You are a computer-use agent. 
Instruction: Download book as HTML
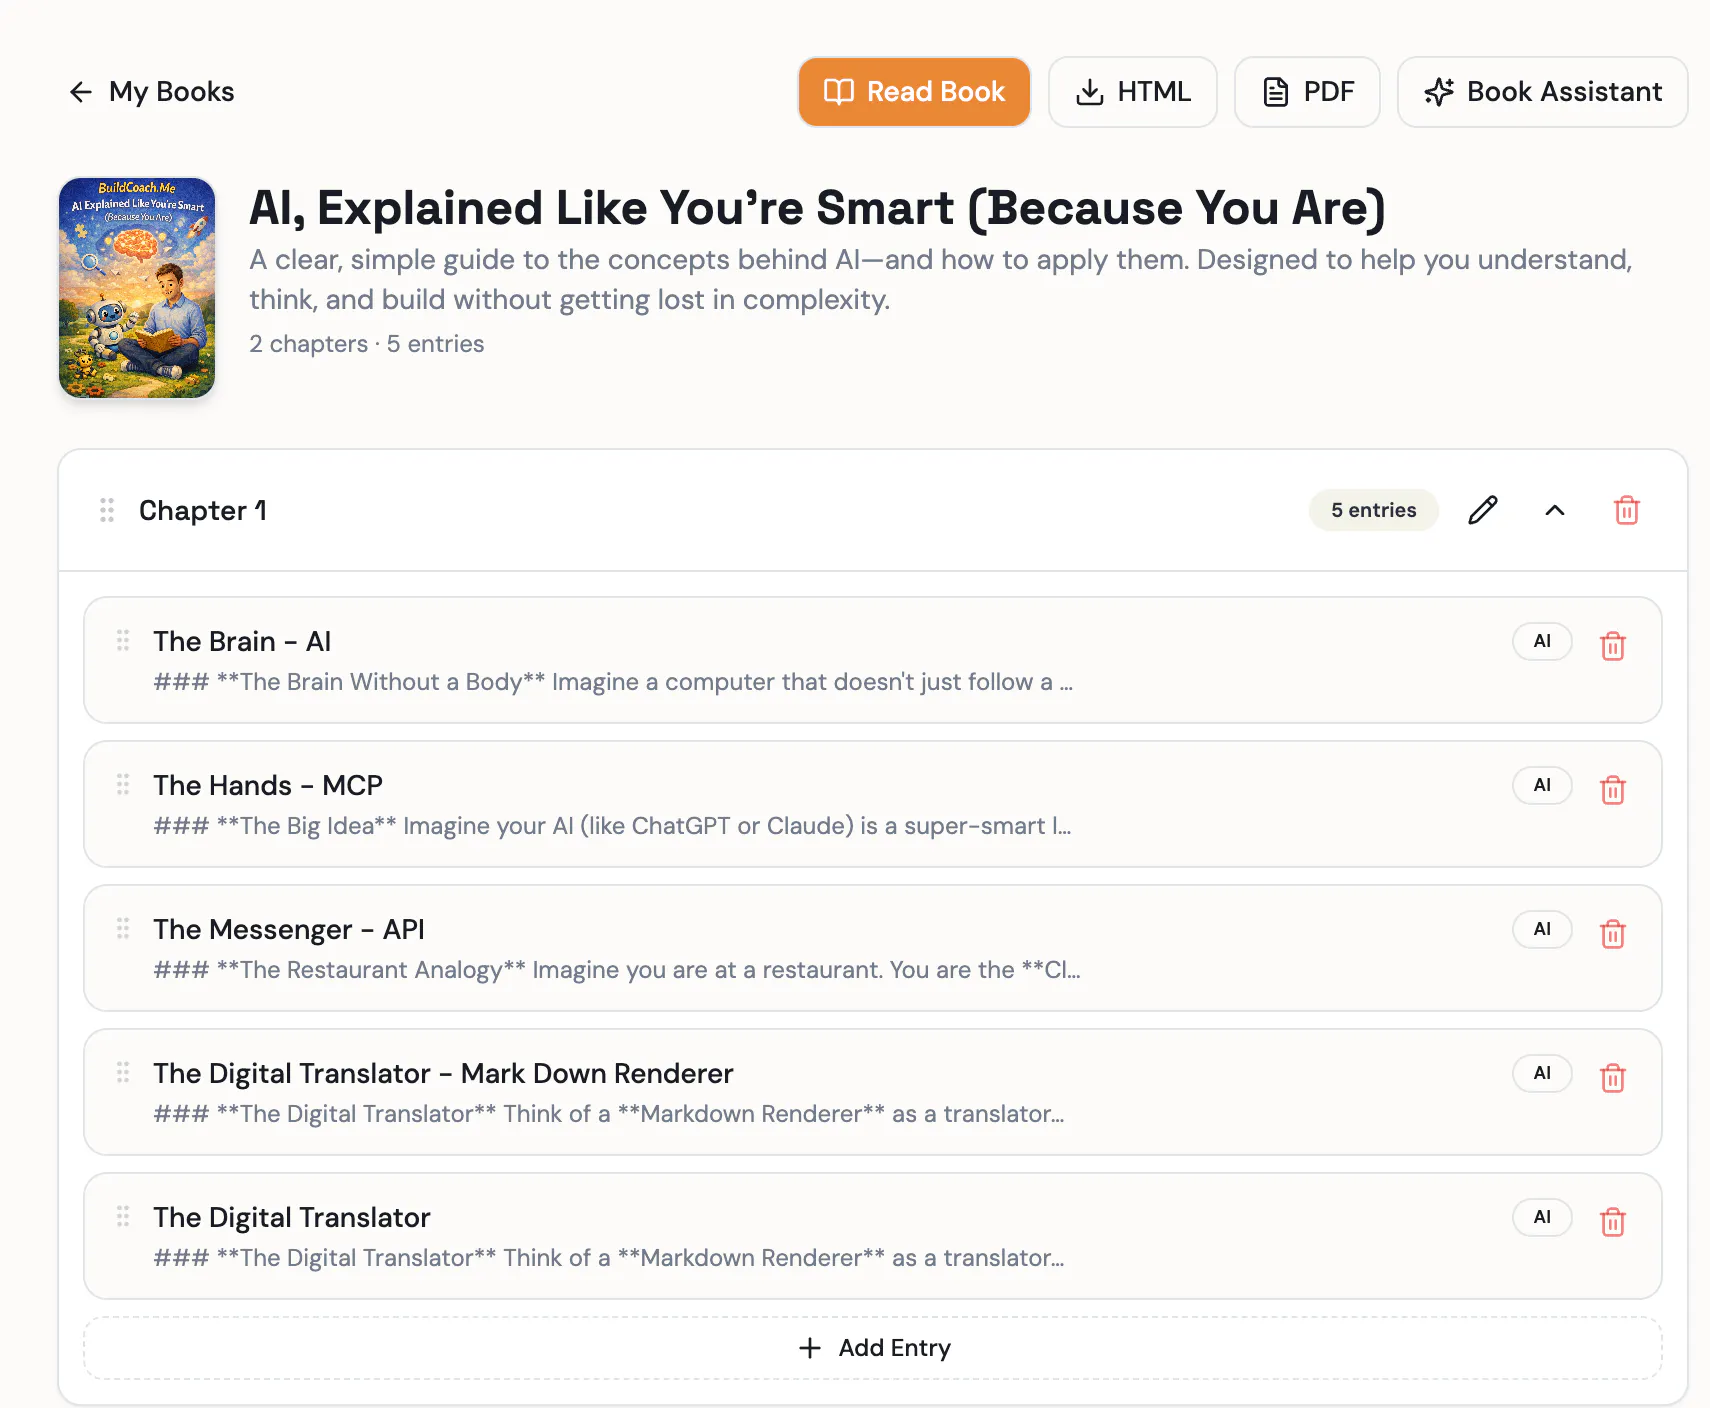1132,92
